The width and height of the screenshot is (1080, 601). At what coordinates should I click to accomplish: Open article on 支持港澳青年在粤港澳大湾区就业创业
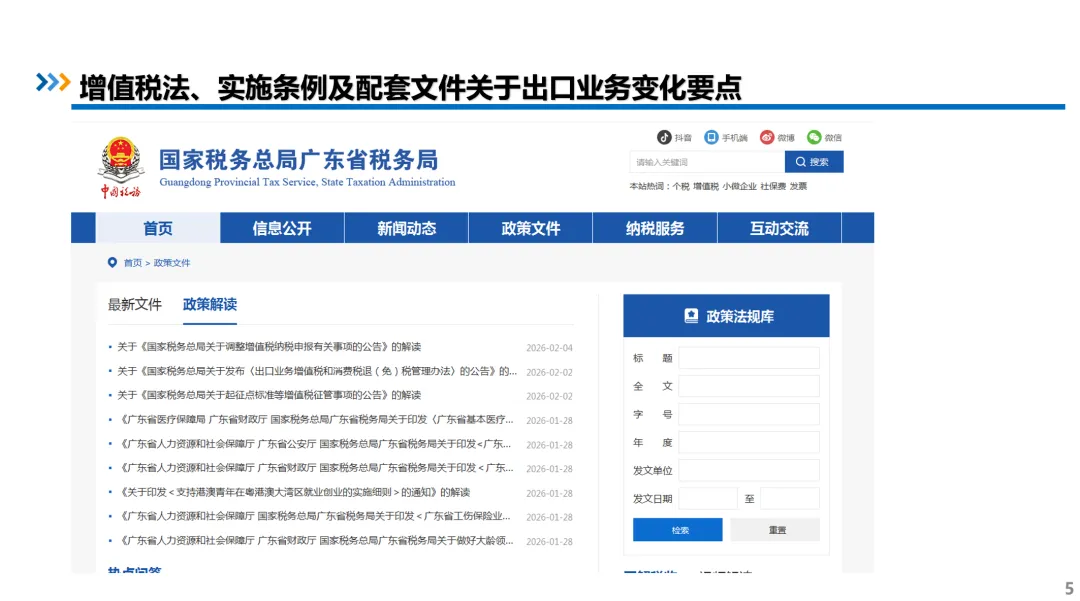coord(295,492)
